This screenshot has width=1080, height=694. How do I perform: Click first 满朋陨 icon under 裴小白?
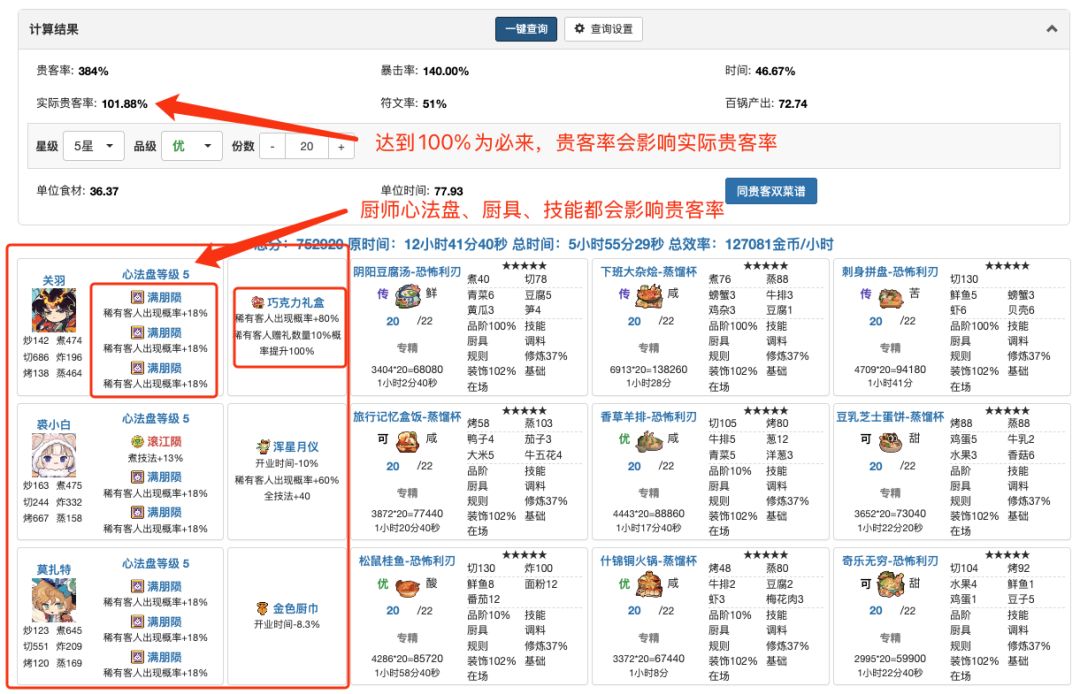point(138,476)
